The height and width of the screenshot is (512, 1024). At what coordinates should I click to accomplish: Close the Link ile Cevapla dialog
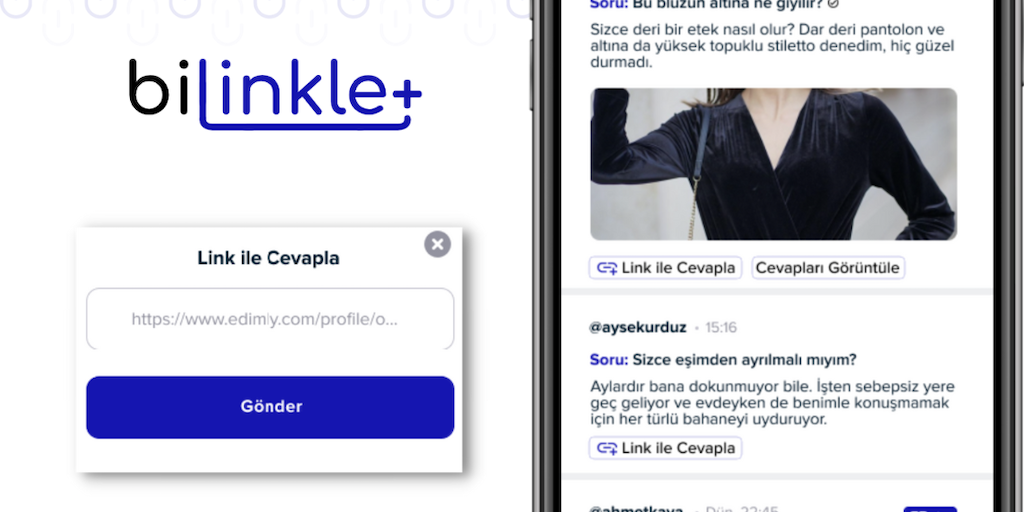(x=437, y=244)
